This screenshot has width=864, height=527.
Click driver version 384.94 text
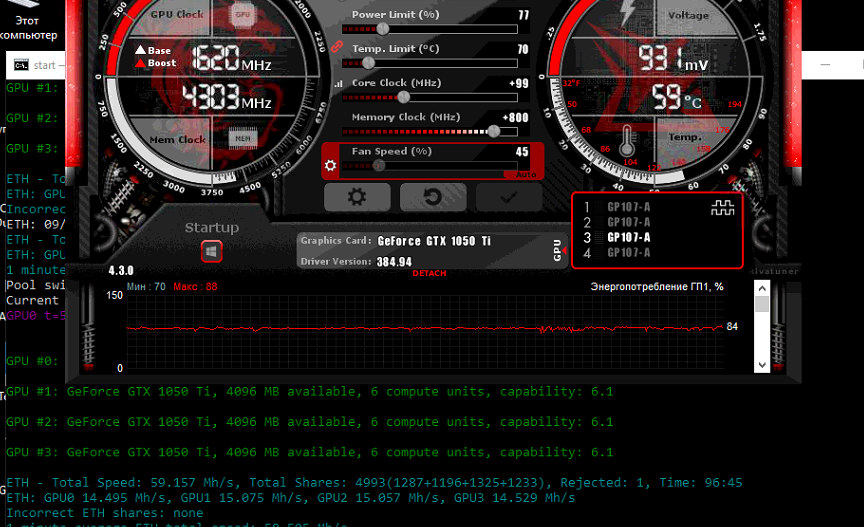coord(394,262)
